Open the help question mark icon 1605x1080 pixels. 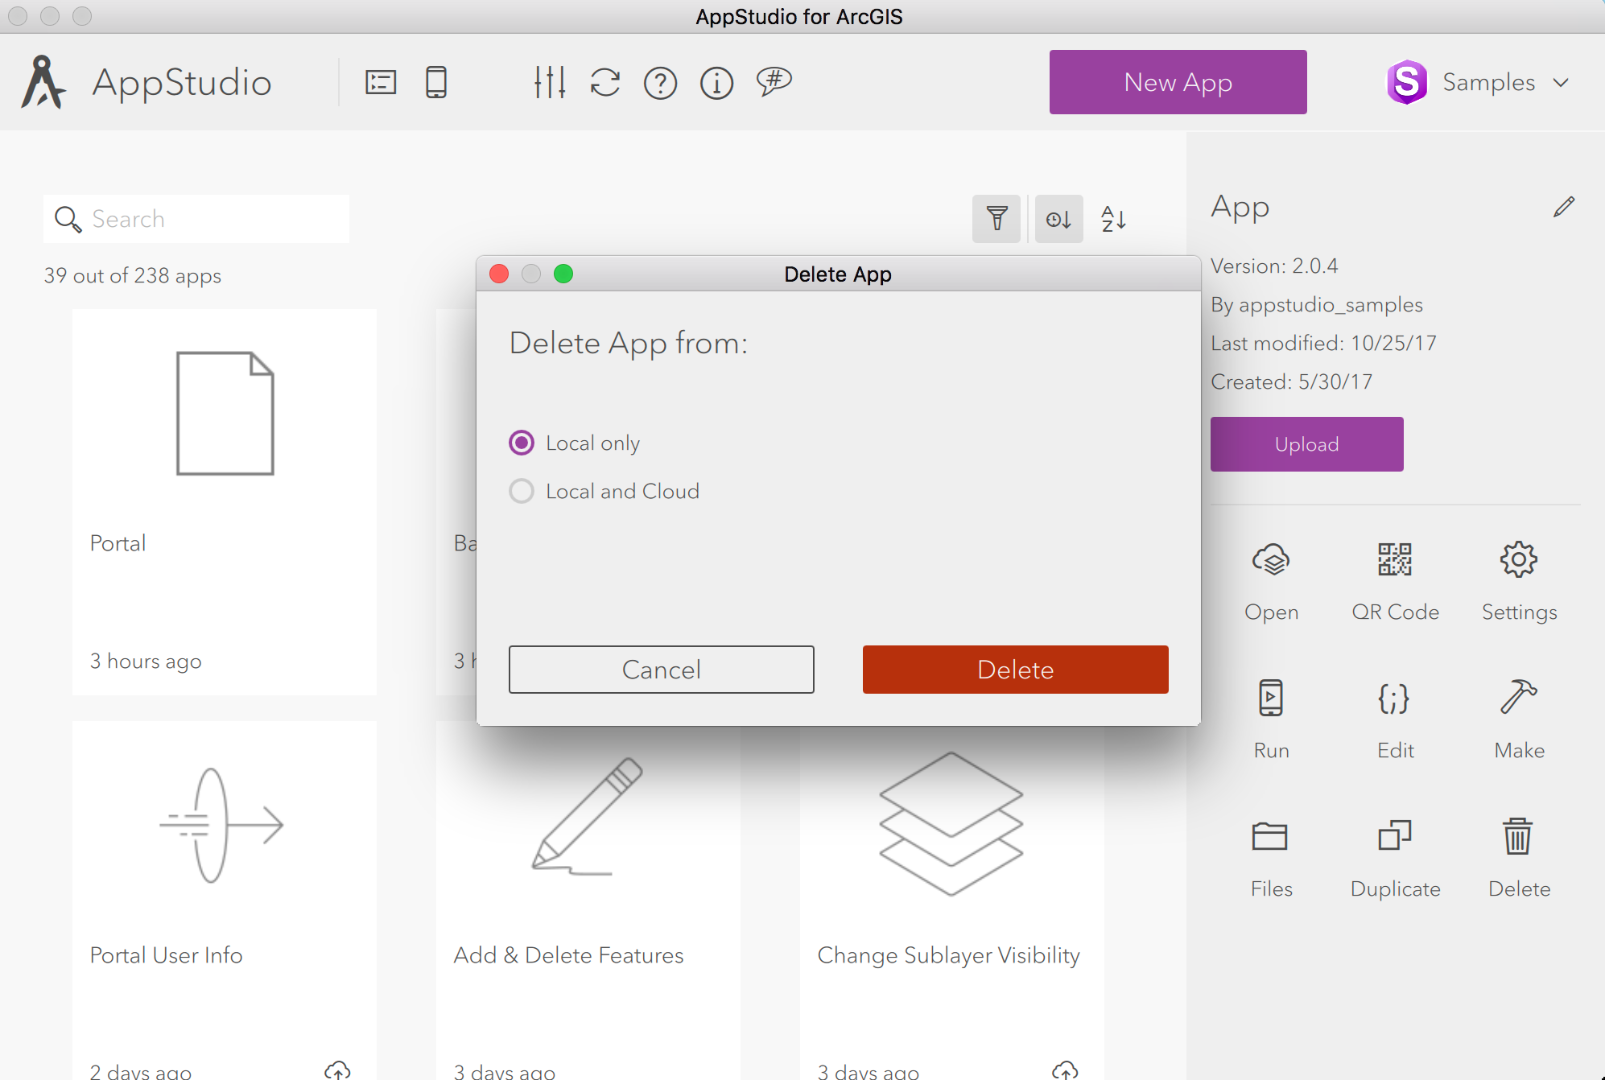(660, 83)
